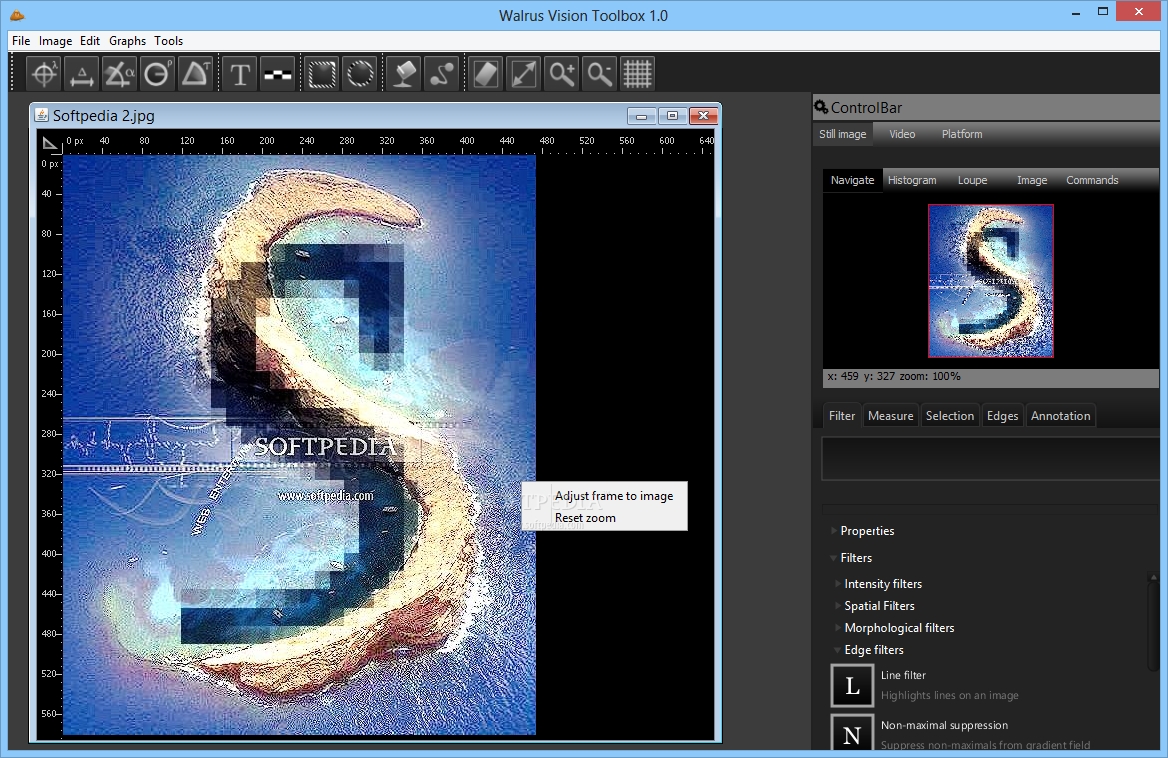Open the Measure tab

[890, 416]
